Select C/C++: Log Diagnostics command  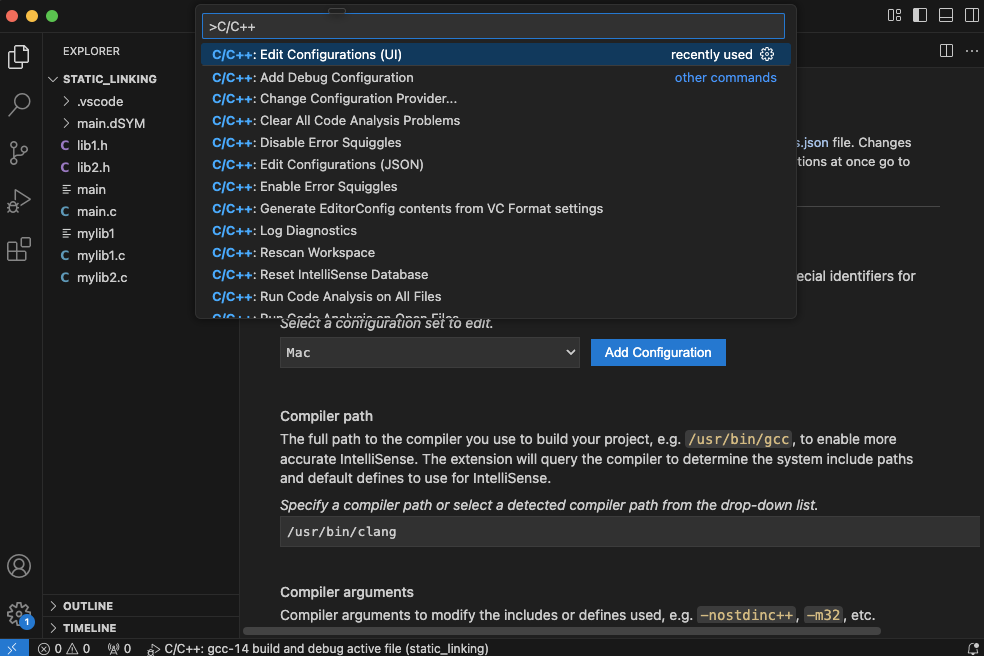tap(495, 230)
